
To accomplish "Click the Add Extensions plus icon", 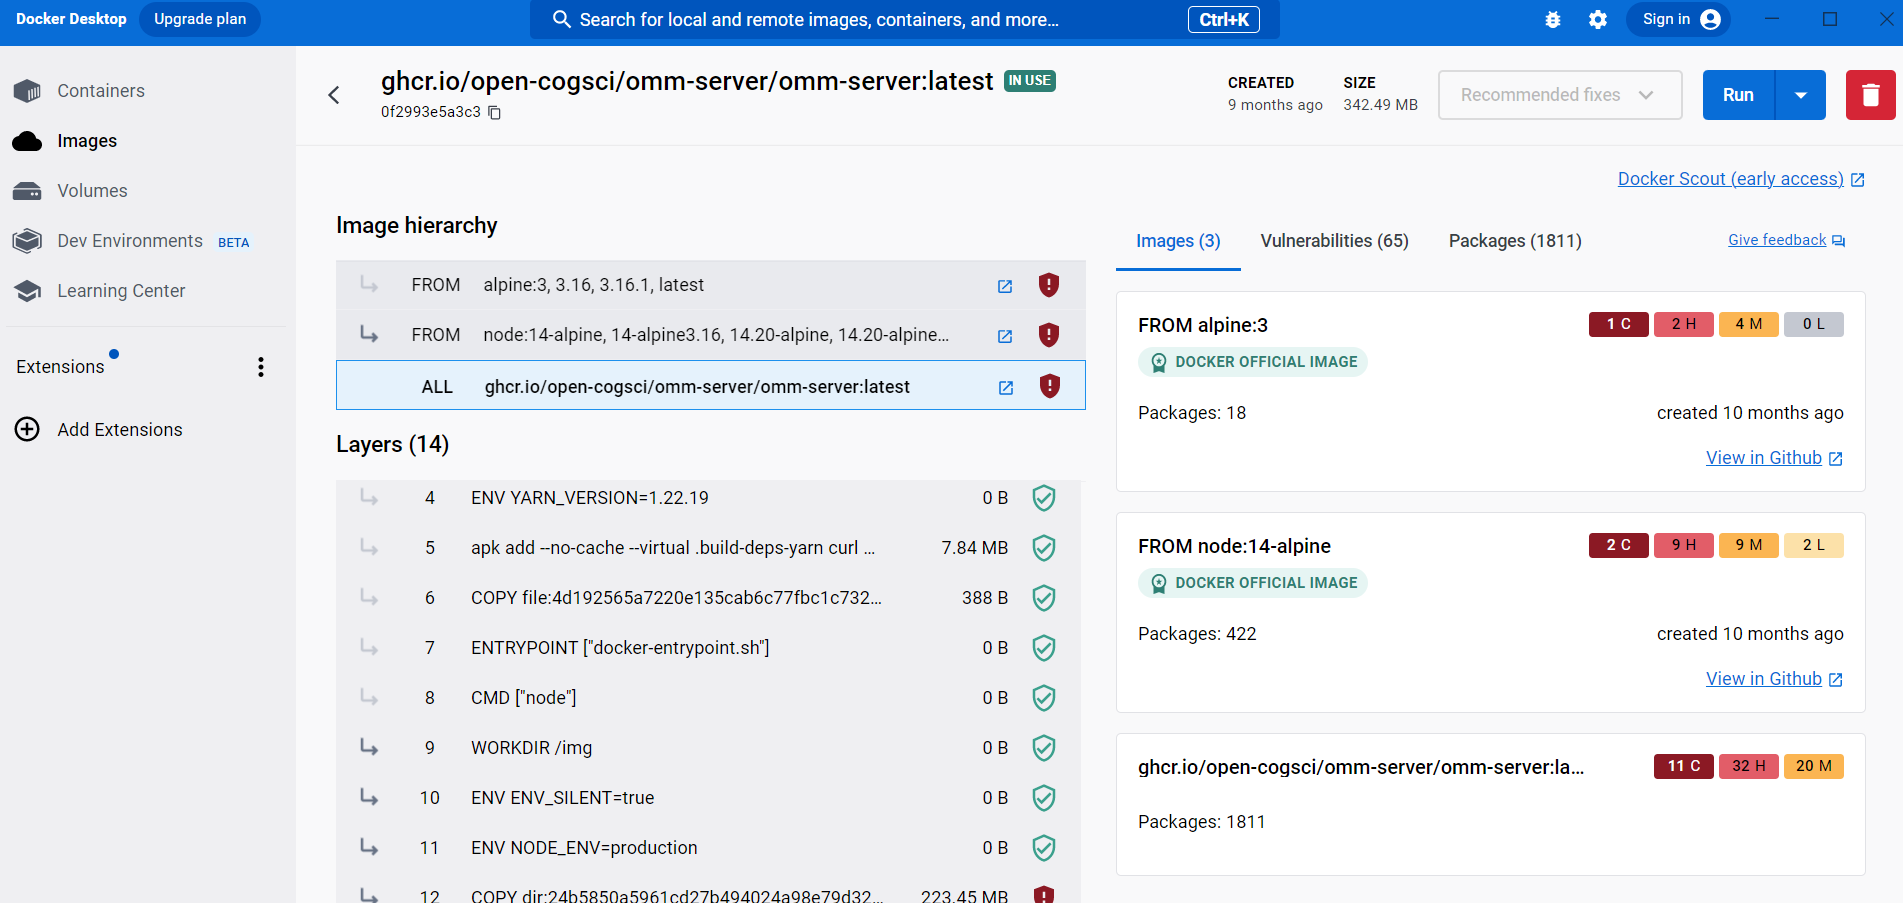I will [26, 429].
